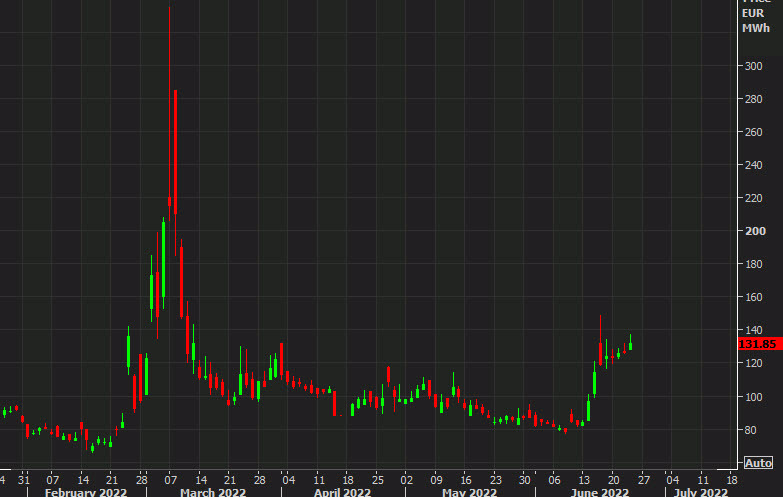
Task: Select the 100 tick on price axis
Action: (751, 397)
